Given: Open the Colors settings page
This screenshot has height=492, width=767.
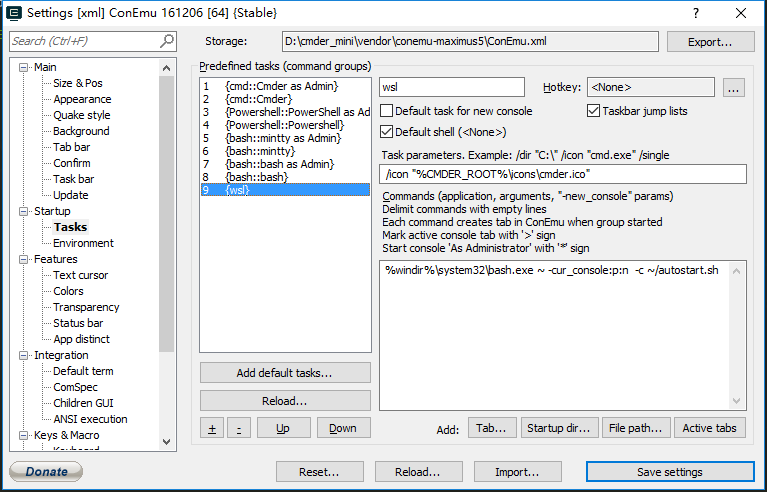Looking at the screenshot, I should click(68, 291).
